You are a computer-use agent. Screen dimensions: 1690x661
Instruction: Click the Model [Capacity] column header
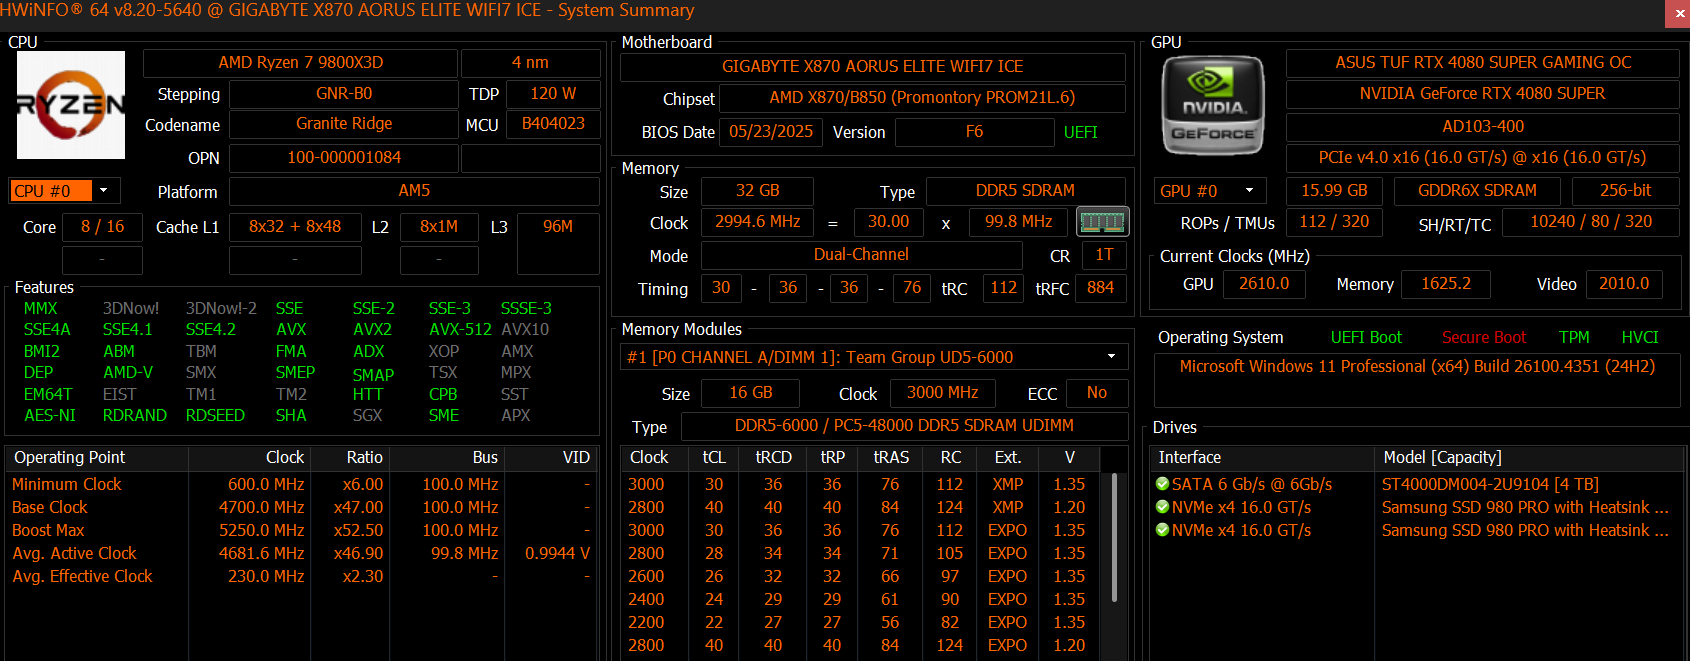click(1530, 457)
